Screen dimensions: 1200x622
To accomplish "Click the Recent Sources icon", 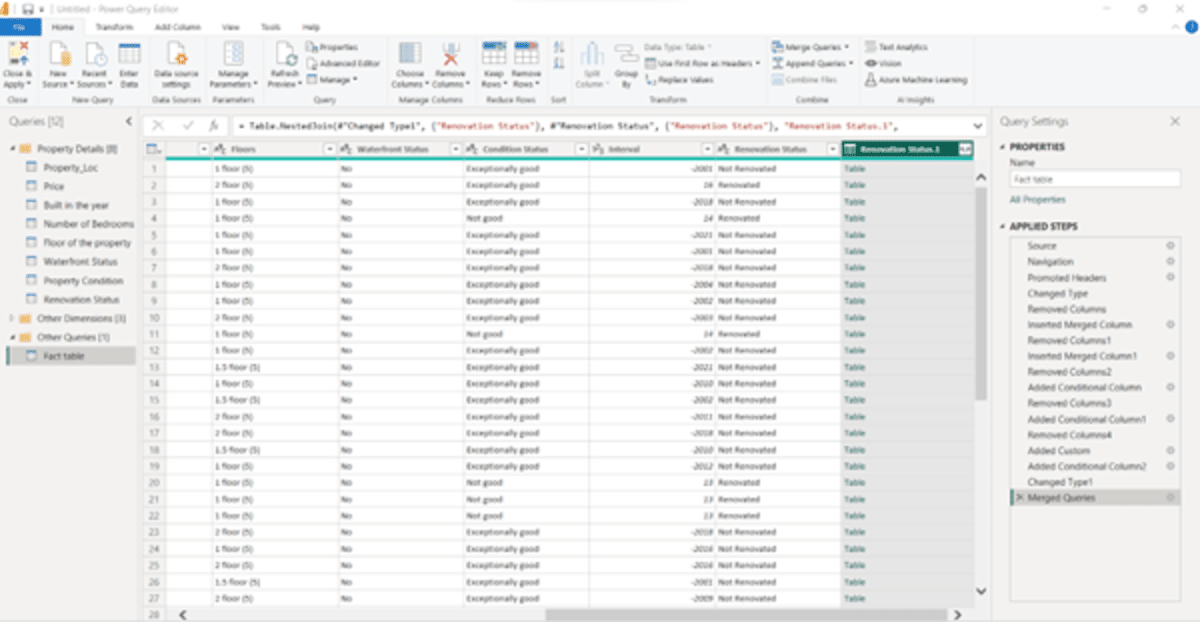I will [96, 55].
